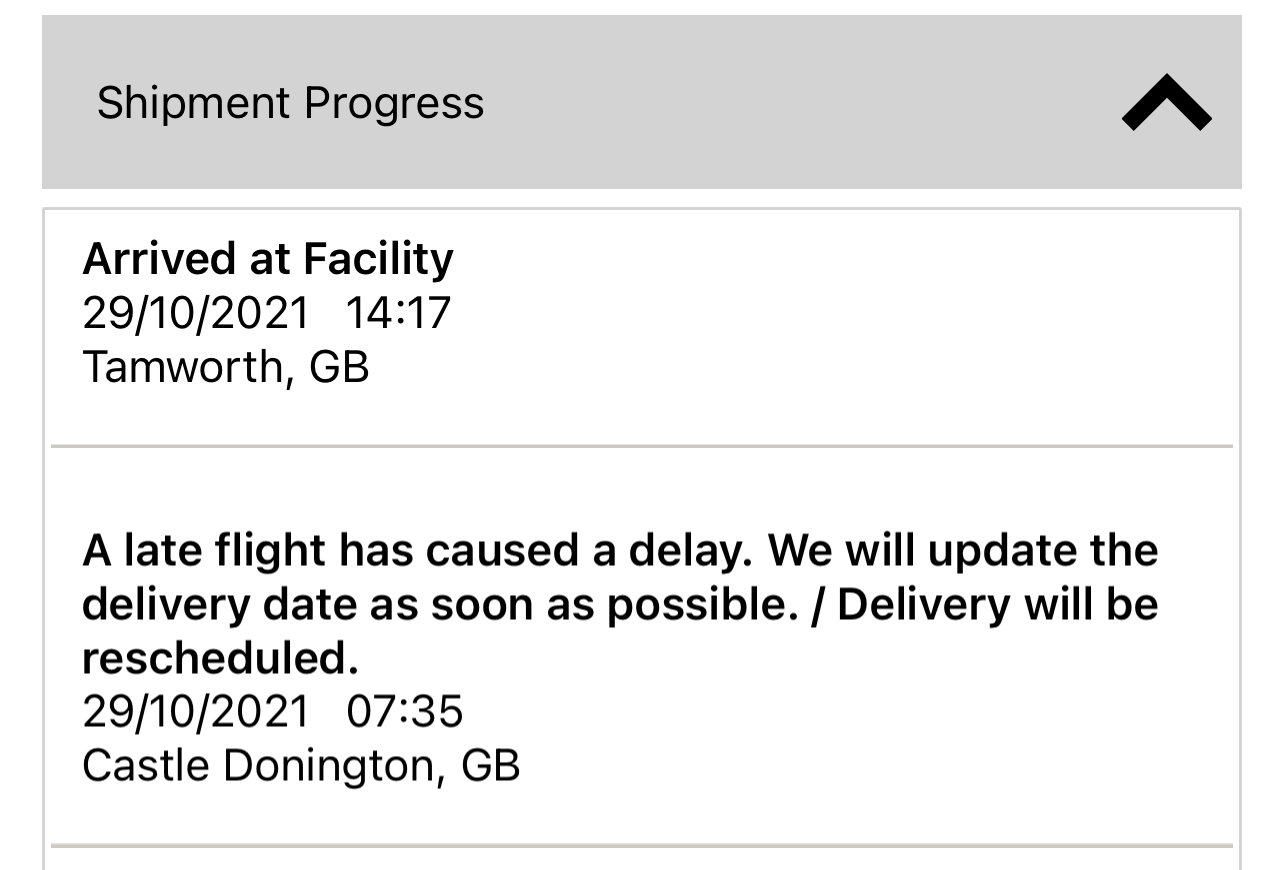Click the Shipment Progress header title
The image size is (1284, 870).
pyautogui.click(x=290, y=103)
